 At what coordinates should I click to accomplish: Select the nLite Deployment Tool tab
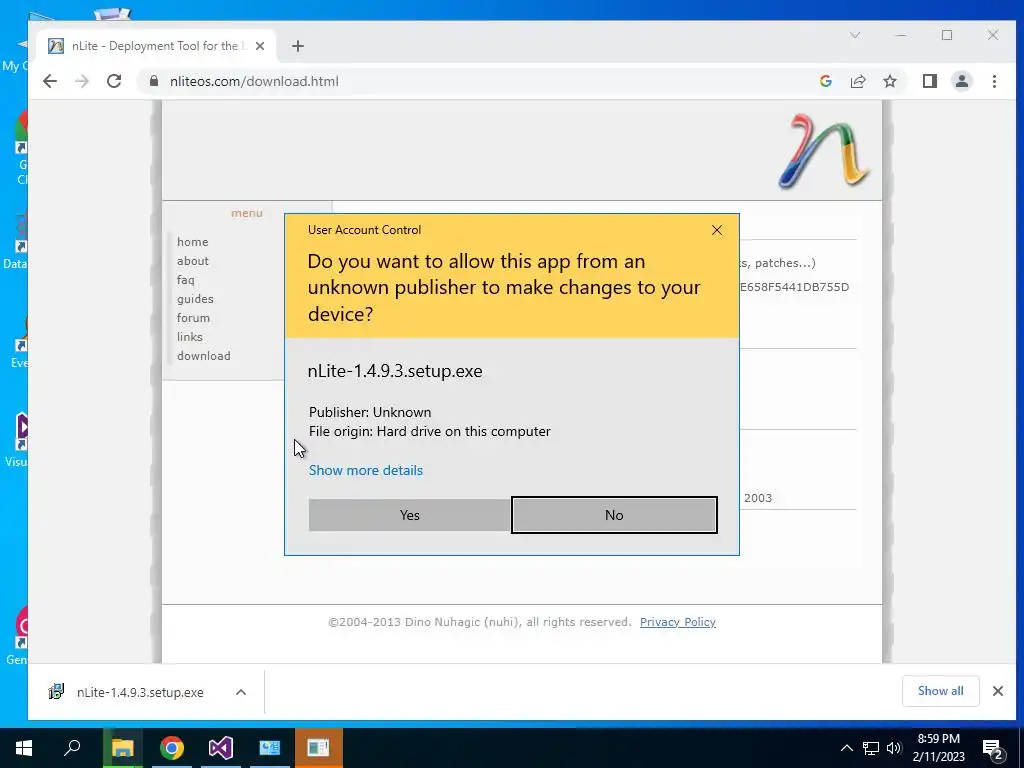(x=157, y=46)
